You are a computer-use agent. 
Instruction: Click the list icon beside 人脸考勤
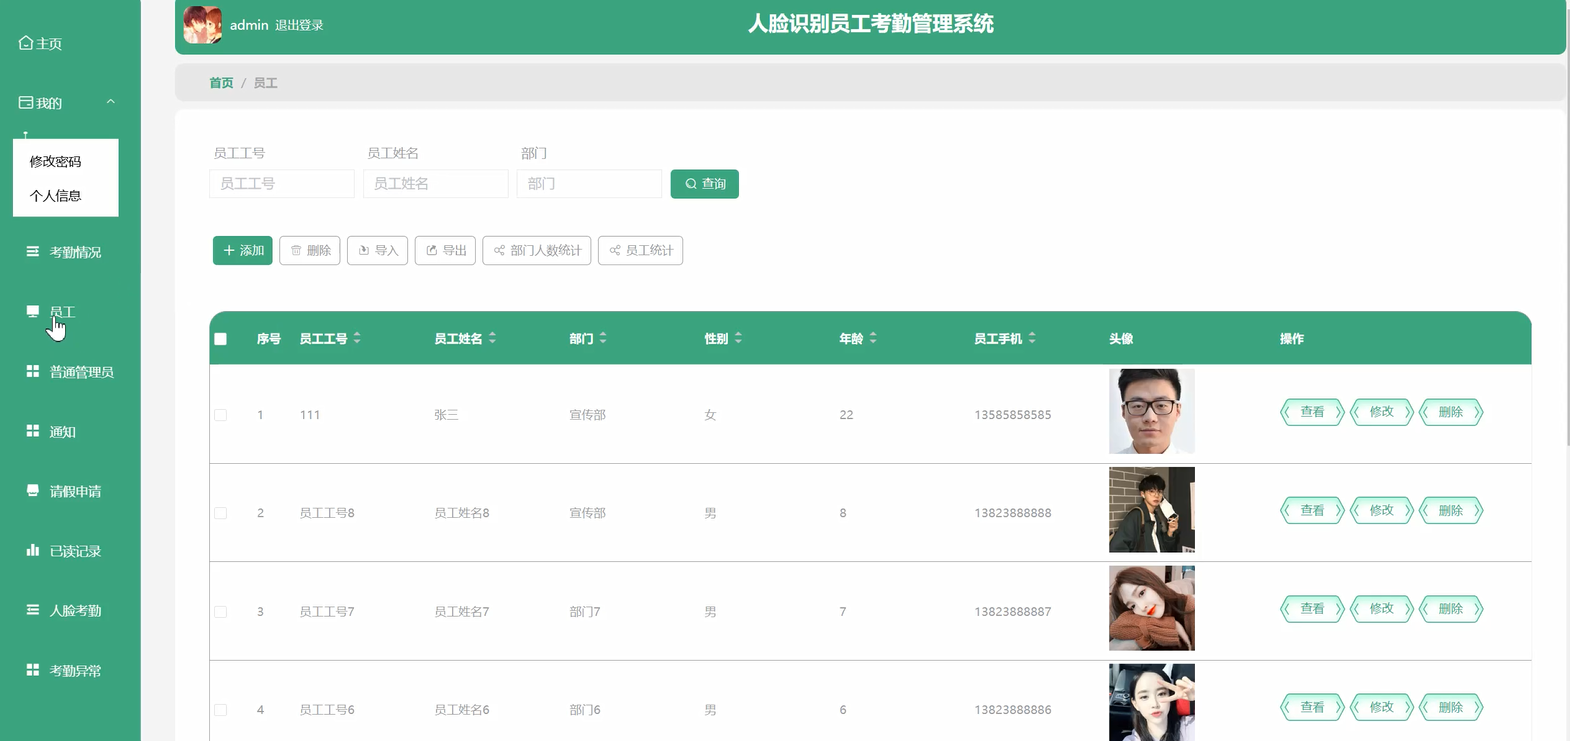(x=33, y=610)
